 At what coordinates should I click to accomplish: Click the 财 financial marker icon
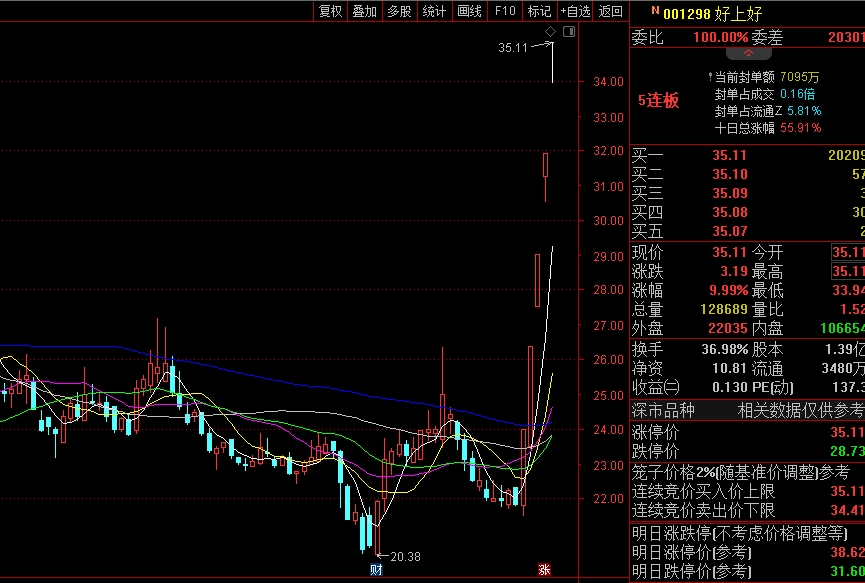[x=375, y=570]
